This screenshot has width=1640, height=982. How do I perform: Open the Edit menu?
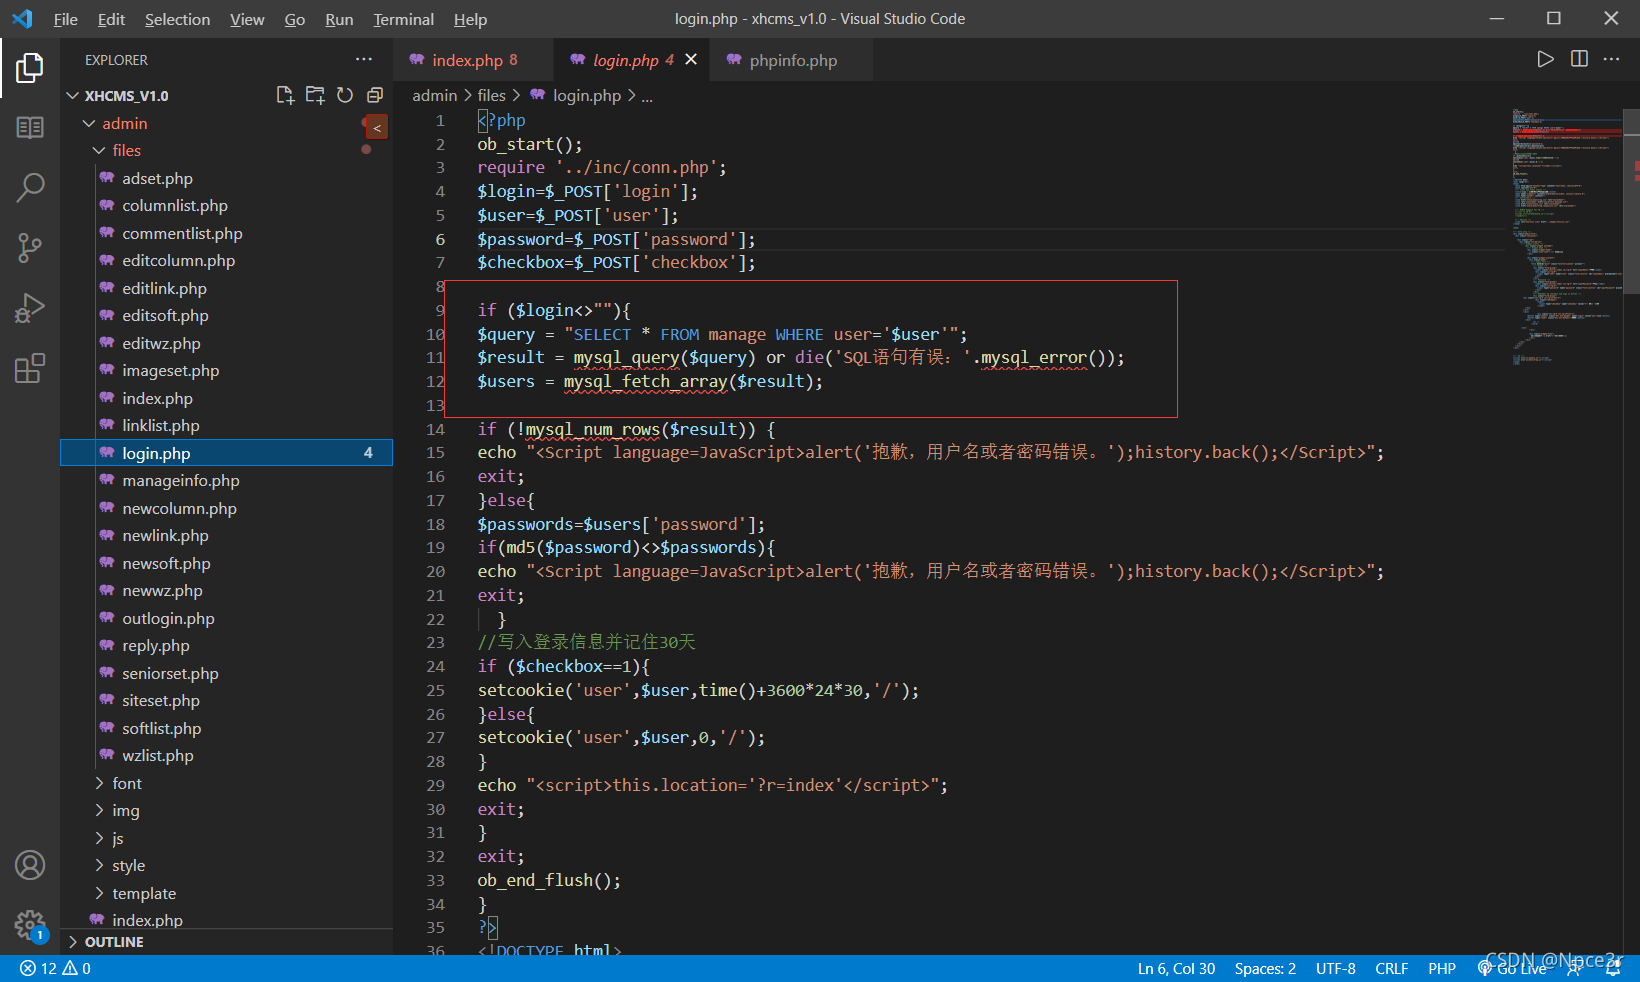point(111,19)
